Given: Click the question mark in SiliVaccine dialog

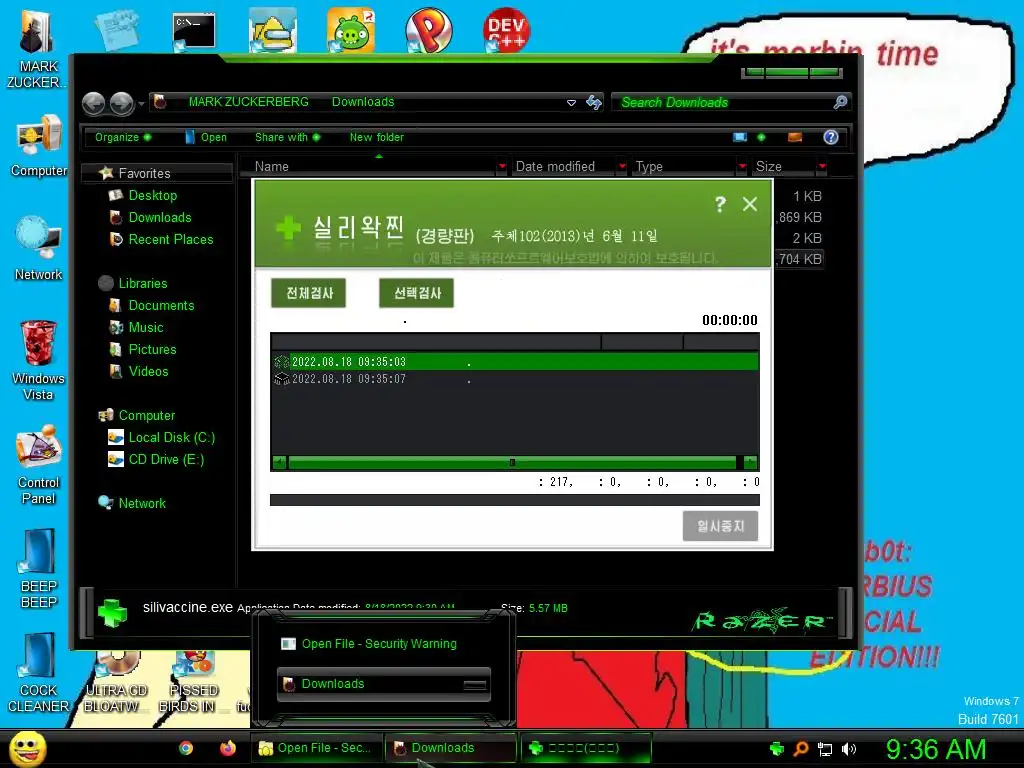Looking at the screenshot, I should click(x=720, y=204).
